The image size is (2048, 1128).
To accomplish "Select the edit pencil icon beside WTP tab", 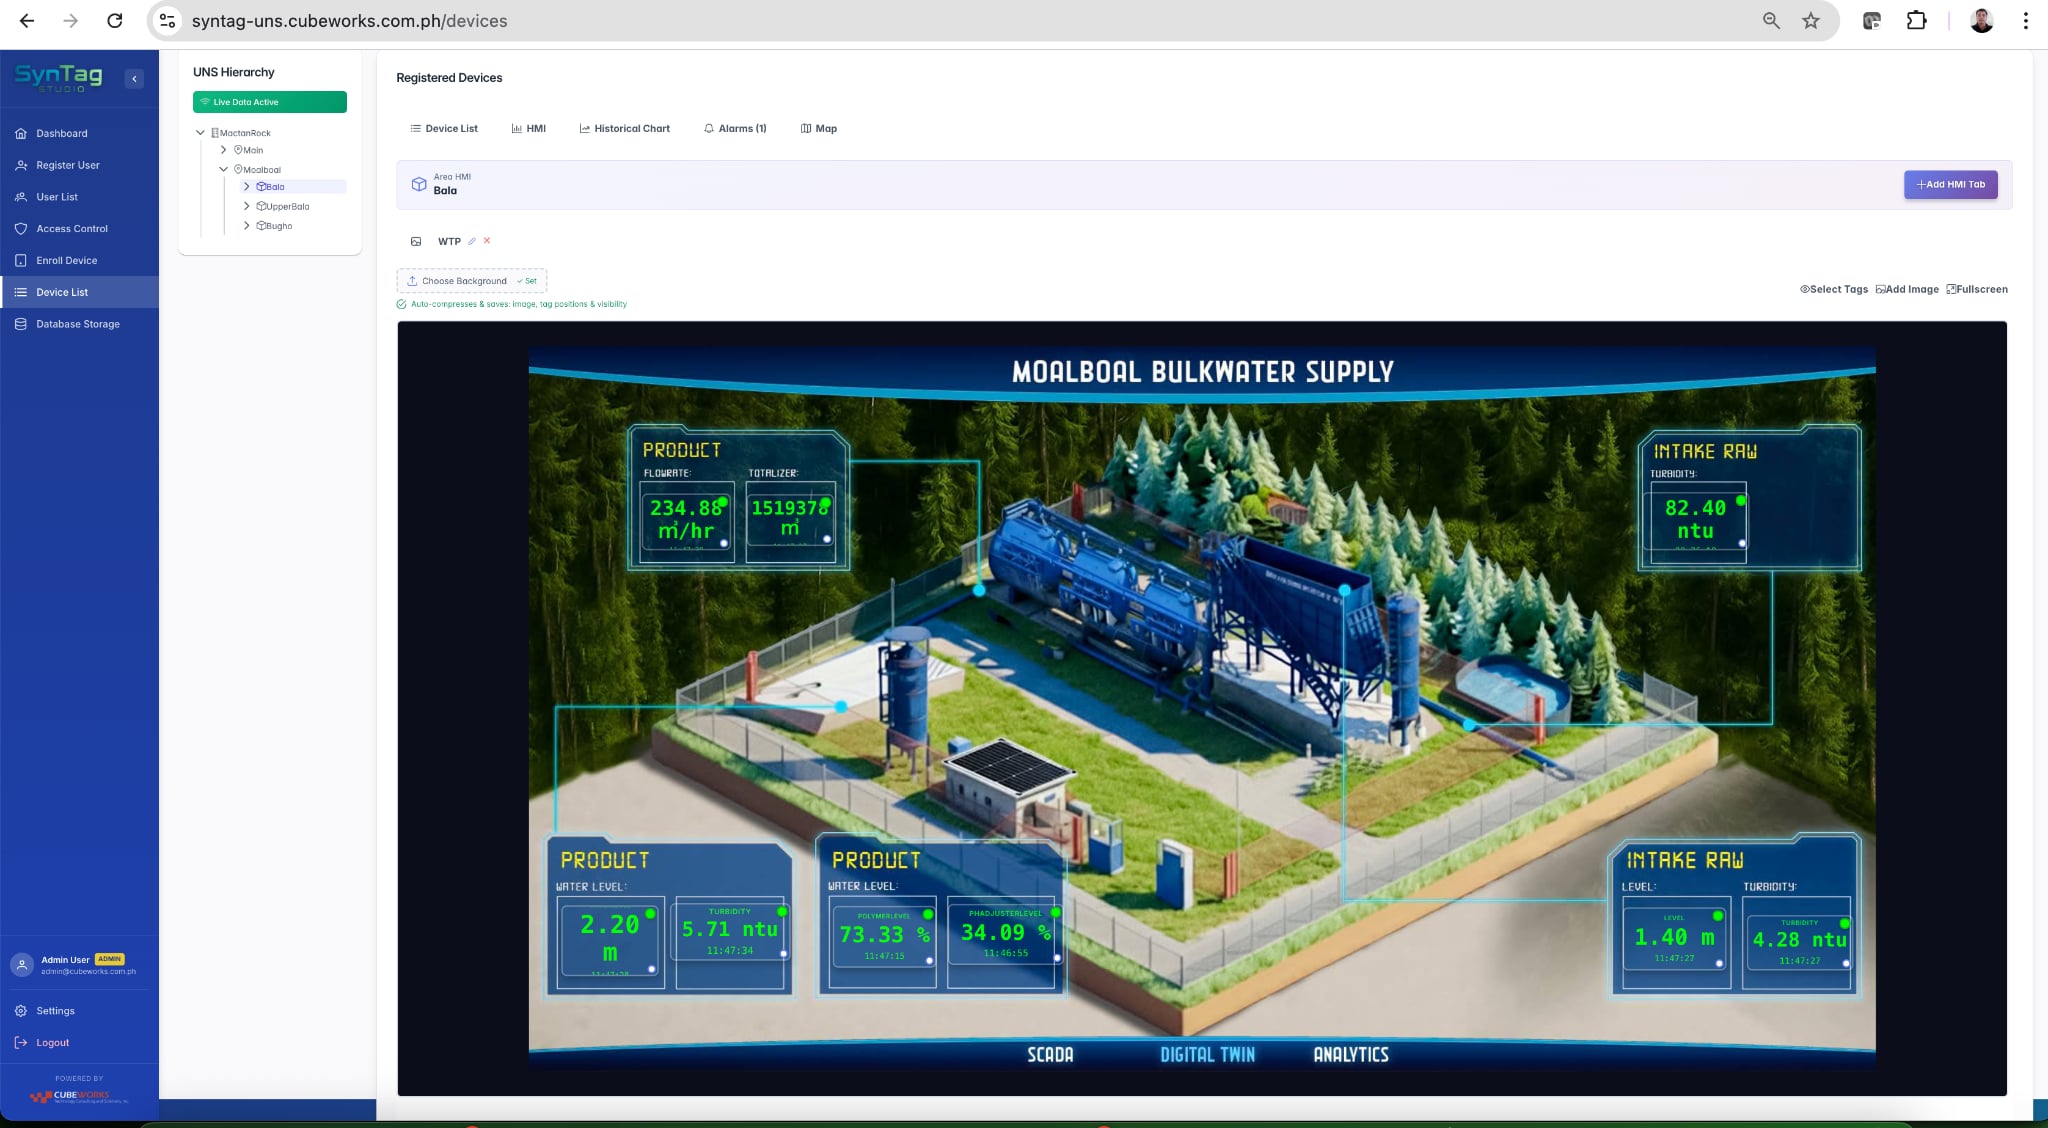I will click(472, 241).
